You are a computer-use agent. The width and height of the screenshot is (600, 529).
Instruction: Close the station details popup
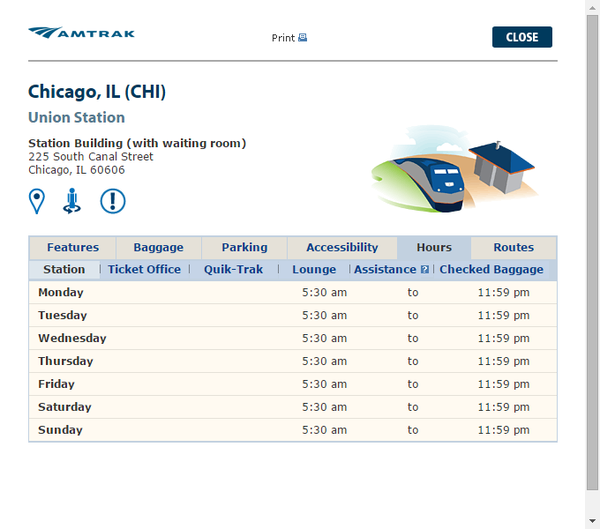[522, 37]
